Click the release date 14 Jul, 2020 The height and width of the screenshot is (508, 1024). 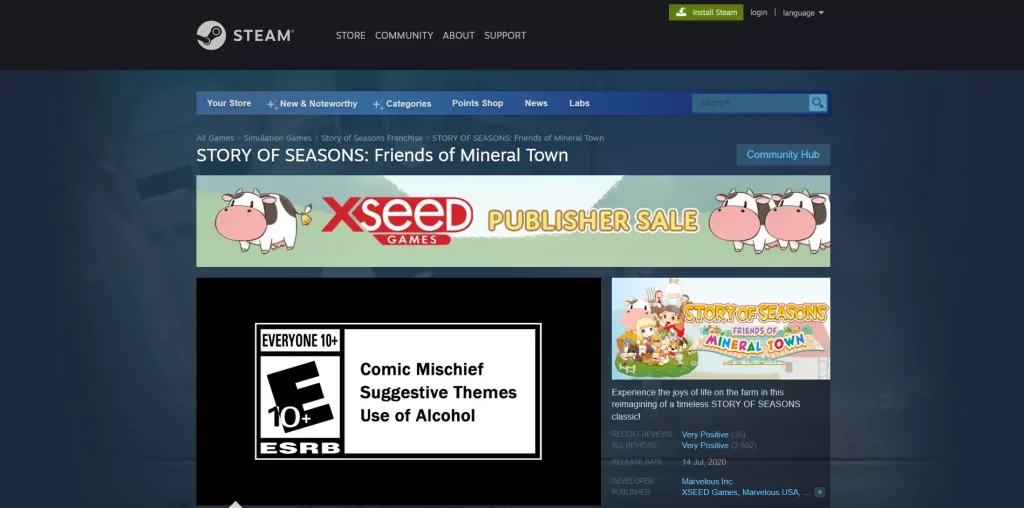pyautogui.click(x=704, y=462)
